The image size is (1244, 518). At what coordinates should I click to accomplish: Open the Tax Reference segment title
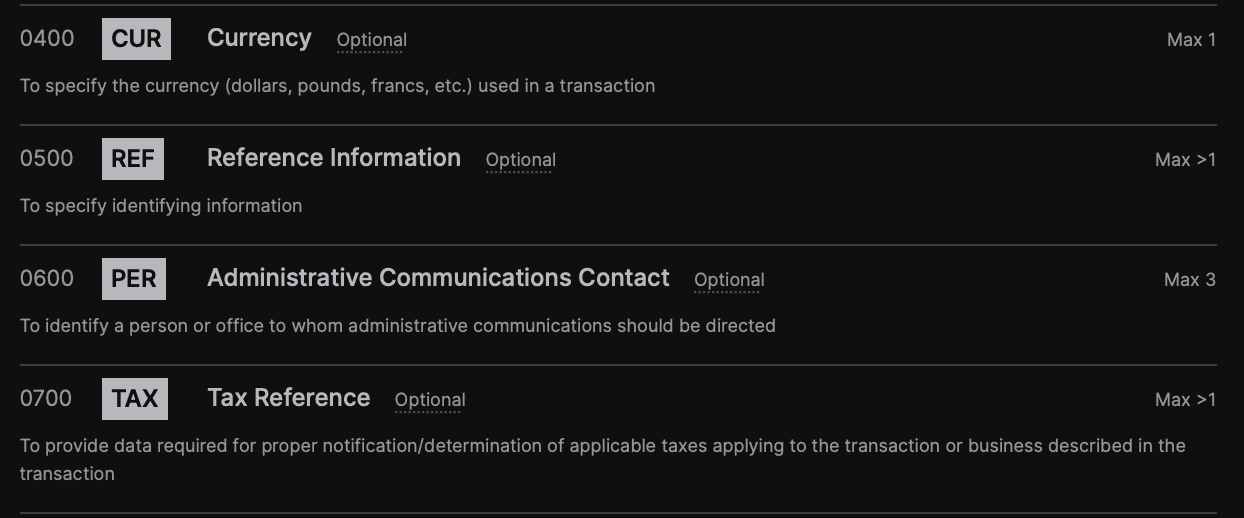(288, 398)
